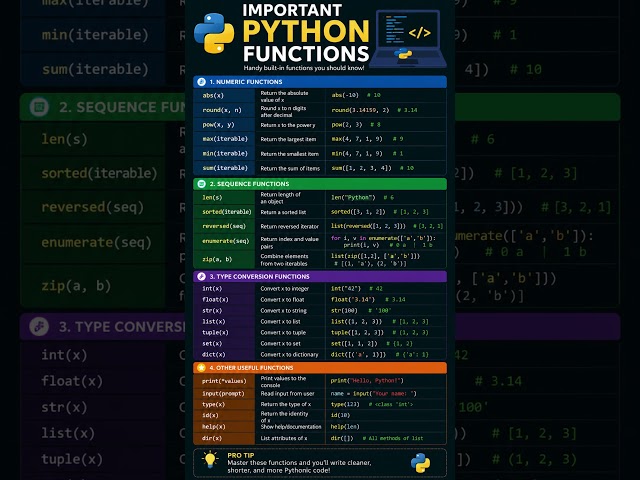Click the 'len("Python")' example
Image resolution: width=640 pixels, height=480 pixels.
[x=353, y=198]
